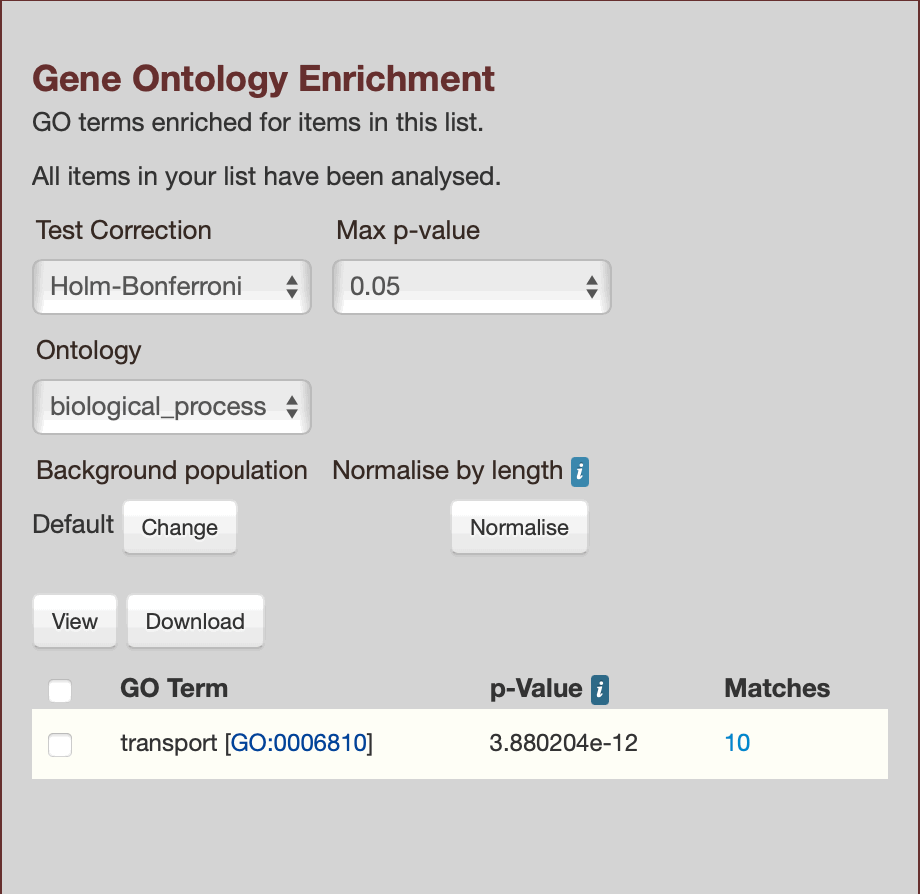Viewport: 924px width, 894px height.
Task: Click the transport term text
Action: (x=168, y=743)
